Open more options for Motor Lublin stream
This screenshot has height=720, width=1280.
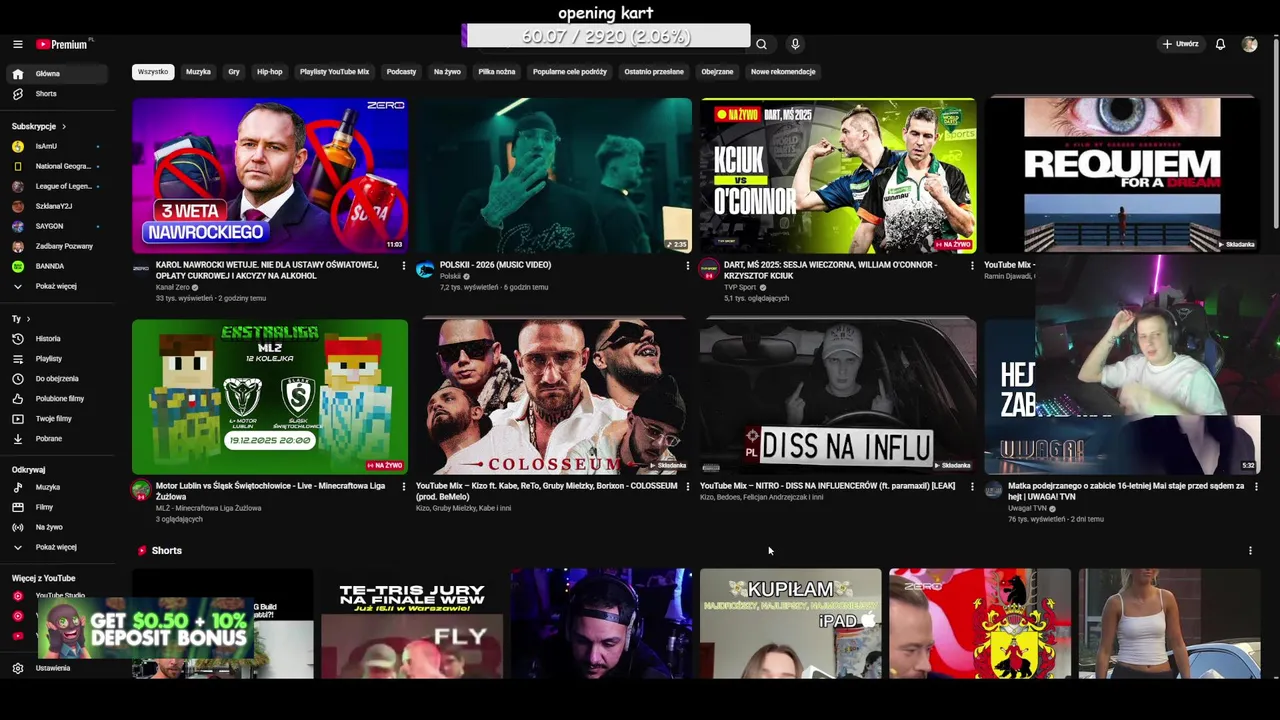click(x=403, y=487)
